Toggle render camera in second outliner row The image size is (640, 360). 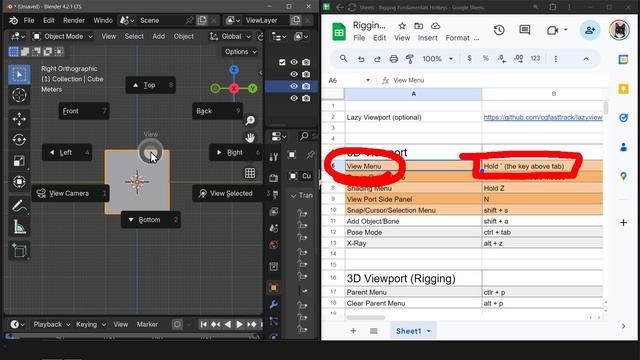[306, 74]
